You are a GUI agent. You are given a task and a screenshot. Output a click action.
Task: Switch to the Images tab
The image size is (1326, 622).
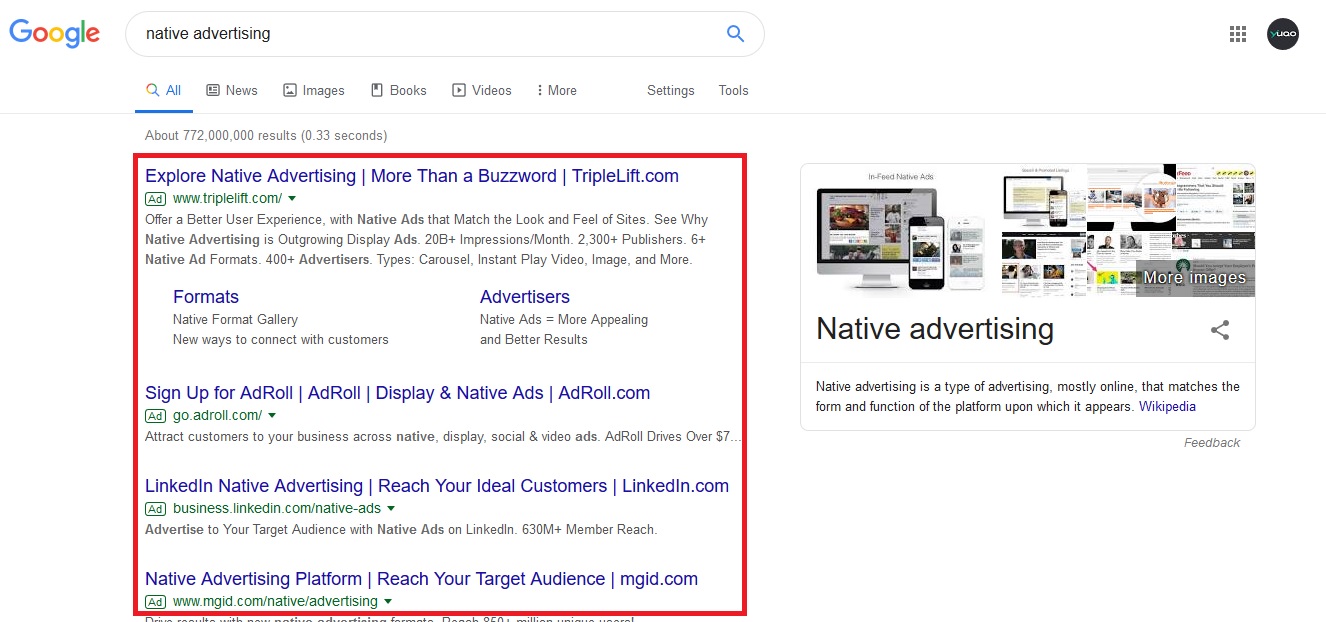pyautogui.click(x=314, y=90)
